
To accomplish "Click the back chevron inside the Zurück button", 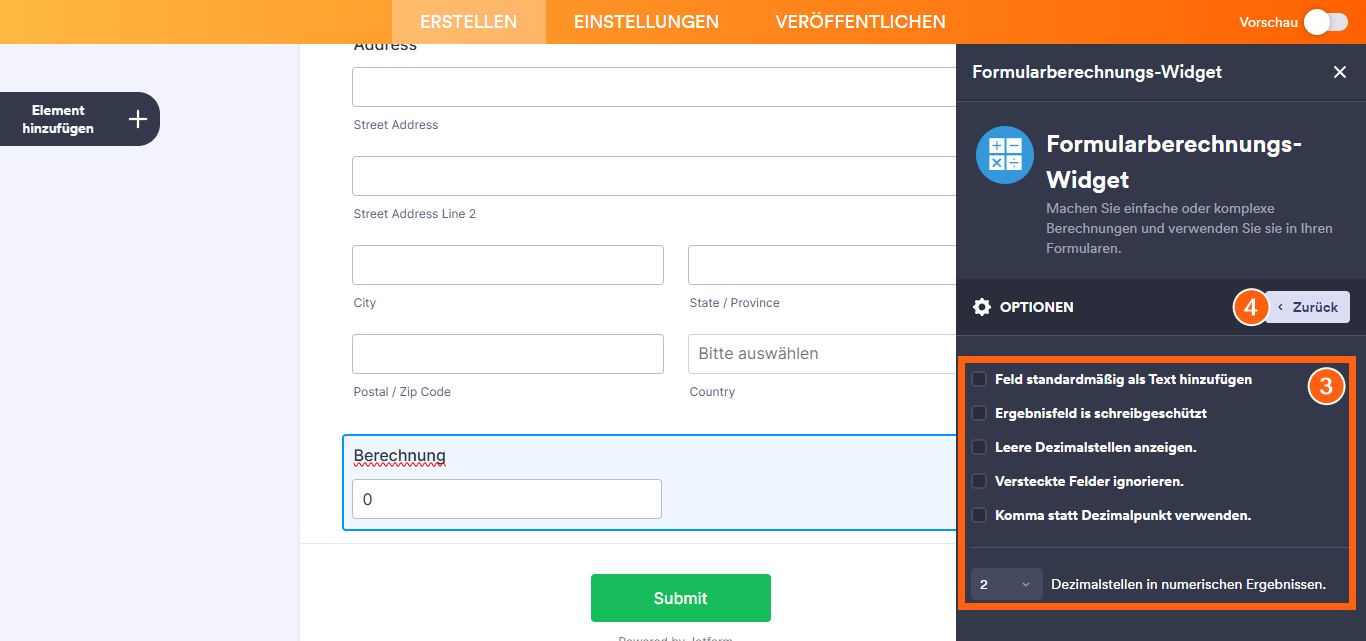I will coord(1280,307).
